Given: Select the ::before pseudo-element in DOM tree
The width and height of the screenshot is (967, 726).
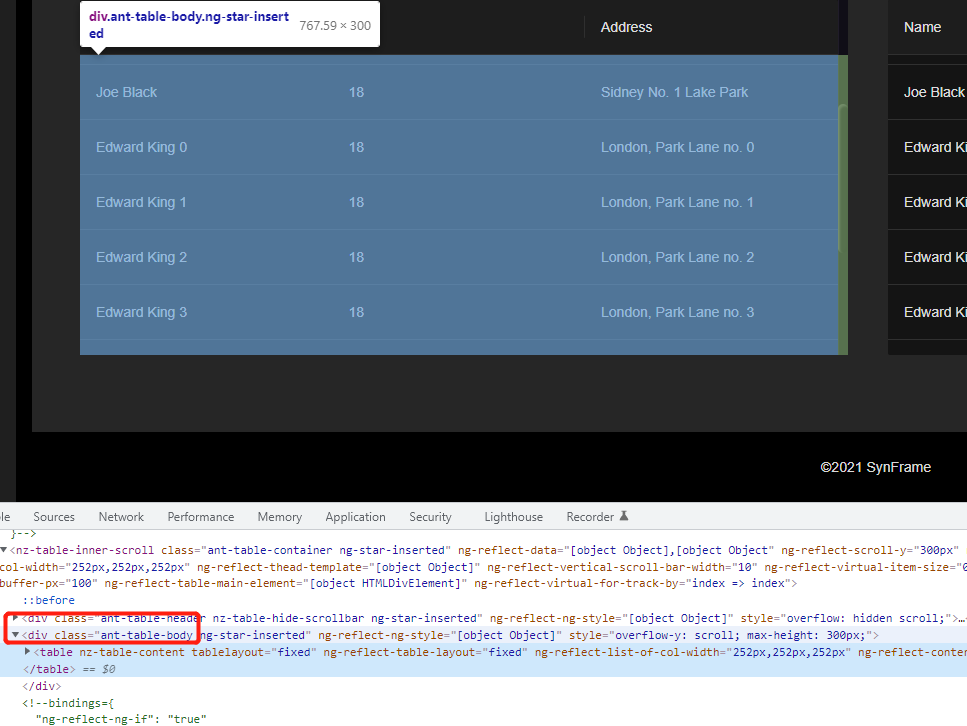Looking at the screenshot, I should click(49, 600).
